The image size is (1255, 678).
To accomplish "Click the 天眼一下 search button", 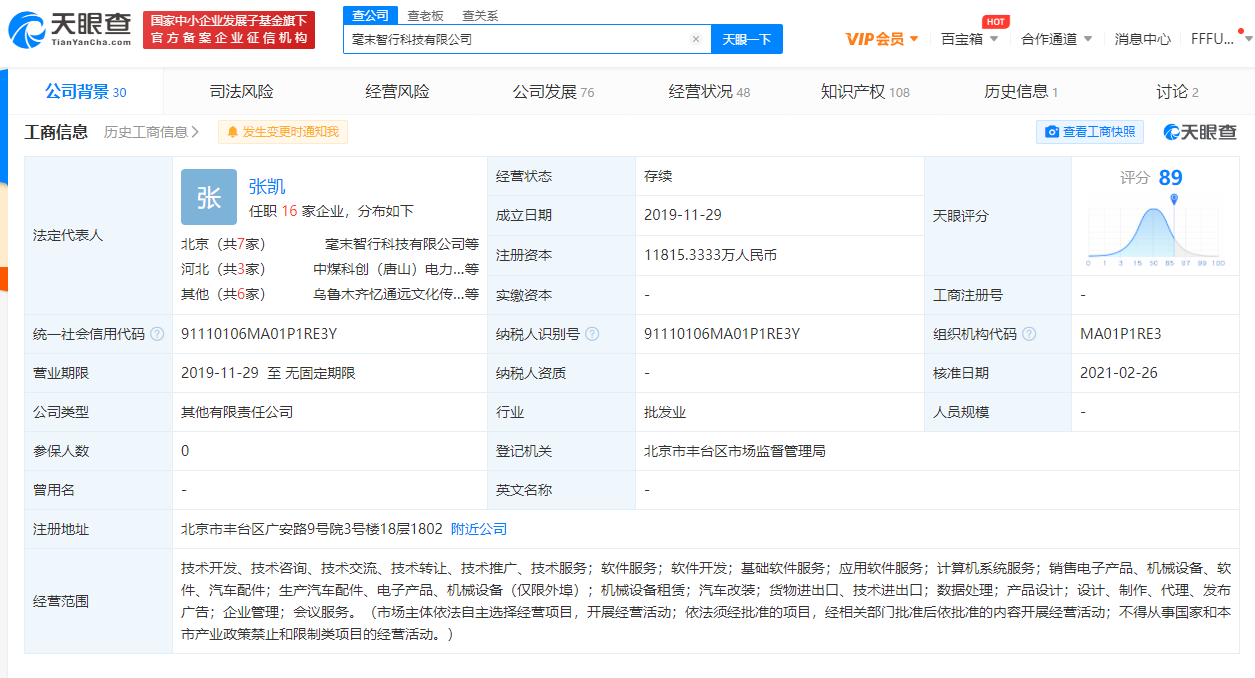I will point(747,39).
